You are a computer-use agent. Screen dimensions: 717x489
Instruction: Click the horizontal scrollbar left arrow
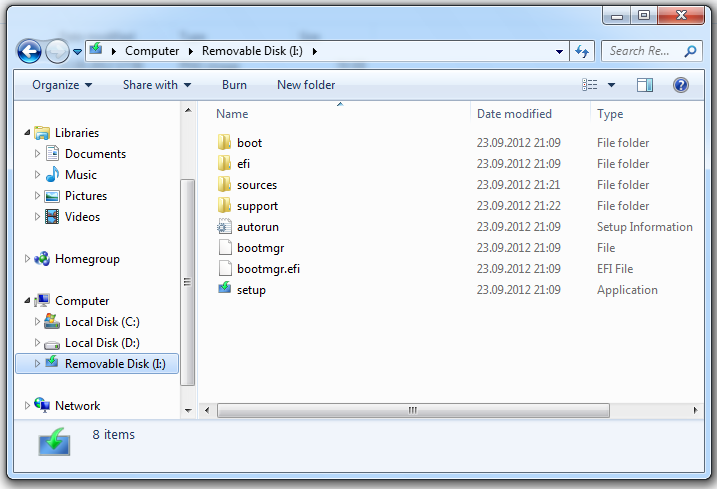207,410
